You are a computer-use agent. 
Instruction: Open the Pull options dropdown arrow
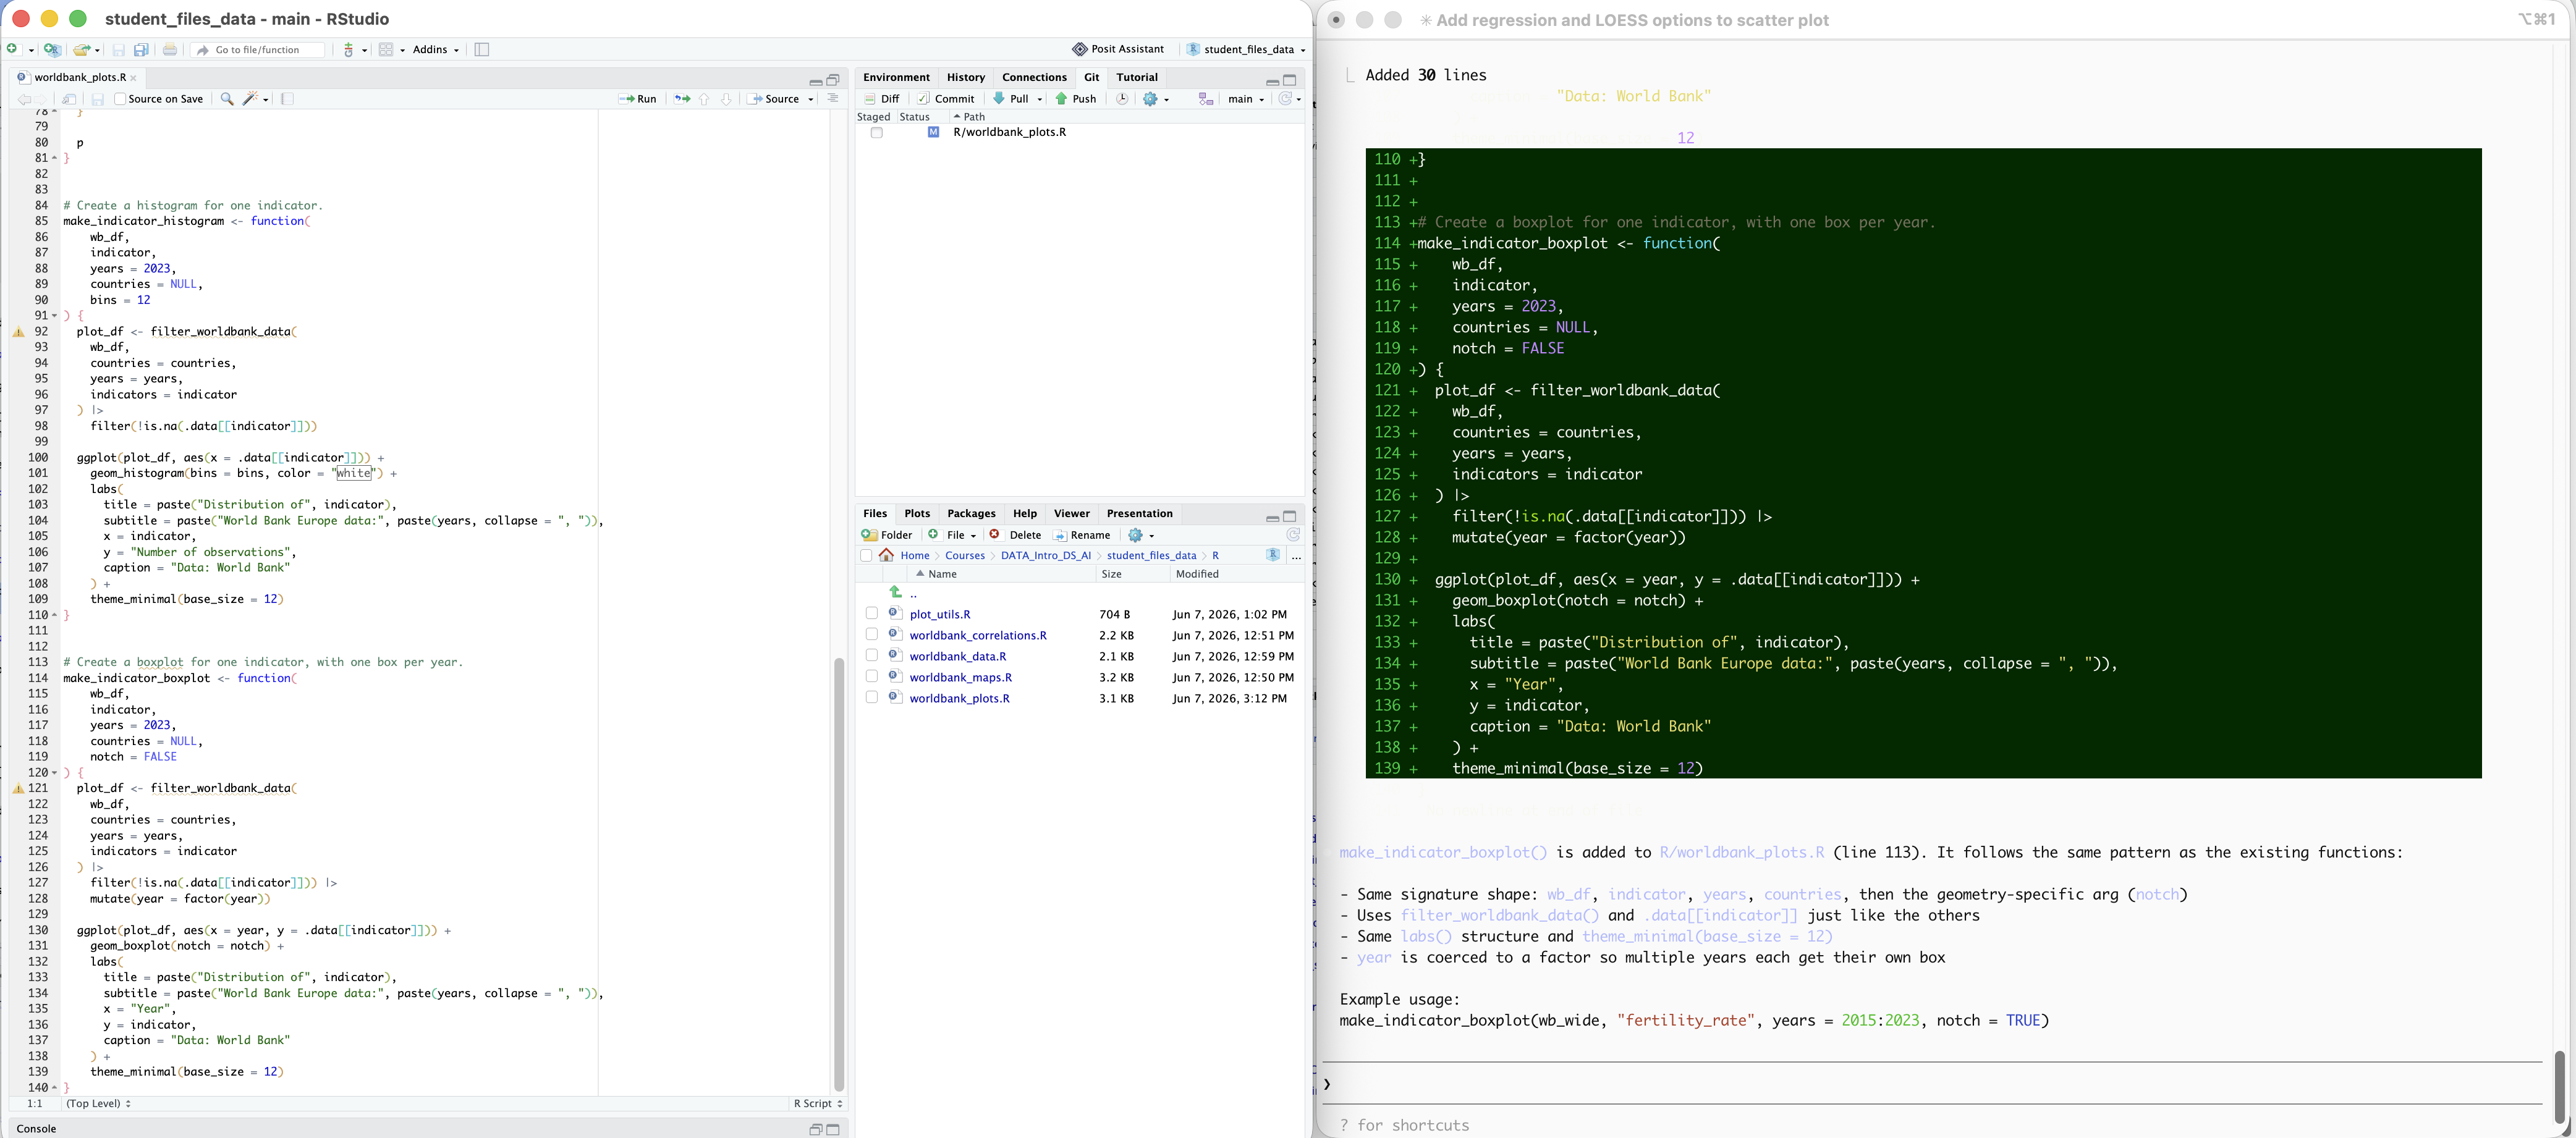1040,99
